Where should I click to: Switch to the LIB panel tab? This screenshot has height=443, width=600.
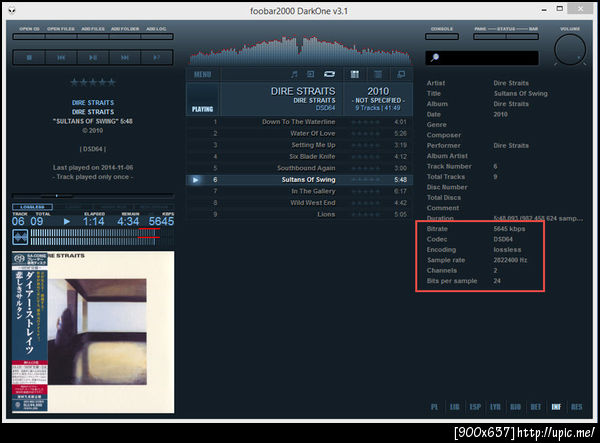tap(455, 407)
